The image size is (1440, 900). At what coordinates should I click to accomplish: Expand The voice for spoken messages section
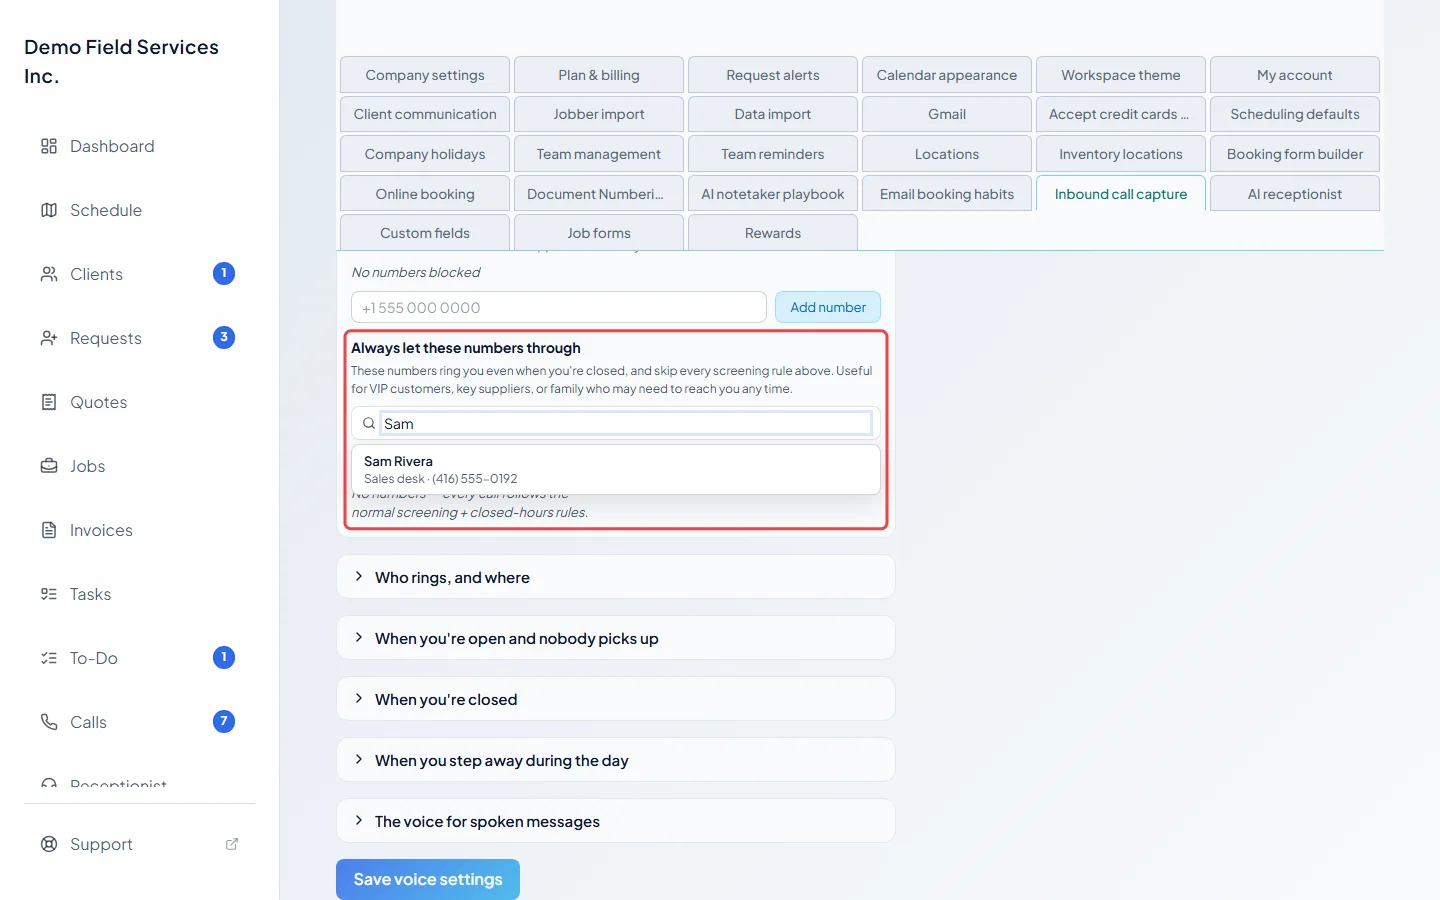click(x=616, y=821)
